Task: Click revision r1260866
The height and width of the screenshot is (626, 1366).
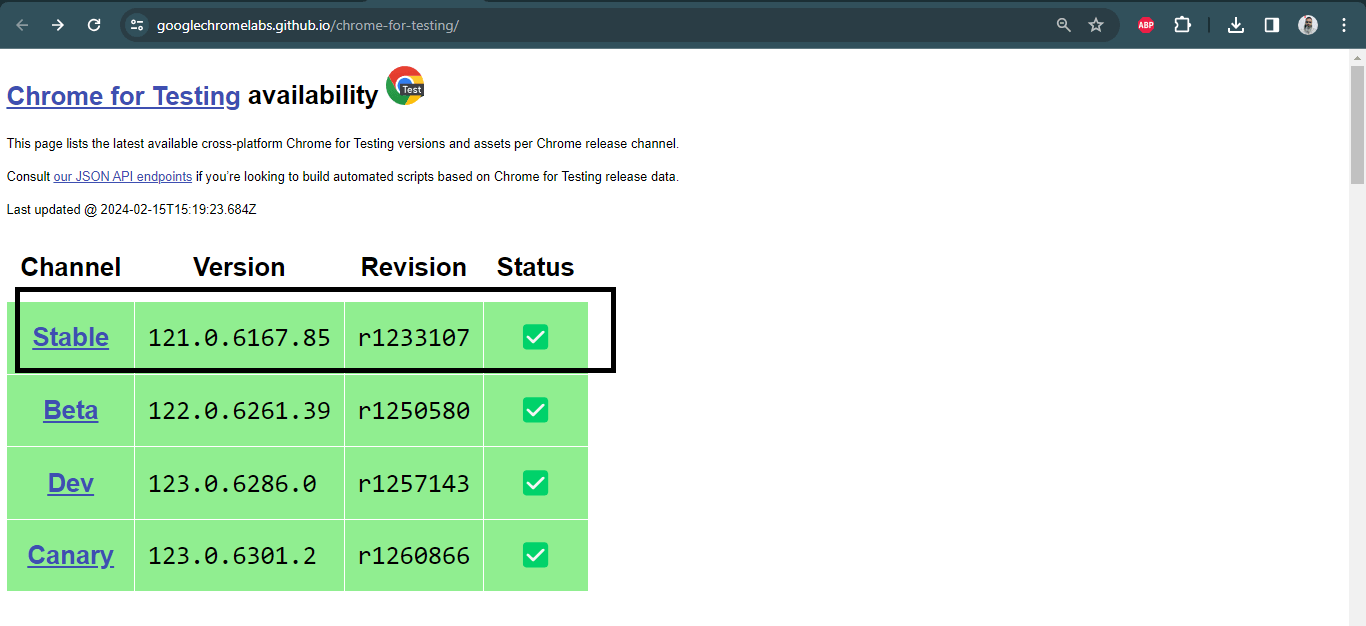Action: [x=414, y=556]
